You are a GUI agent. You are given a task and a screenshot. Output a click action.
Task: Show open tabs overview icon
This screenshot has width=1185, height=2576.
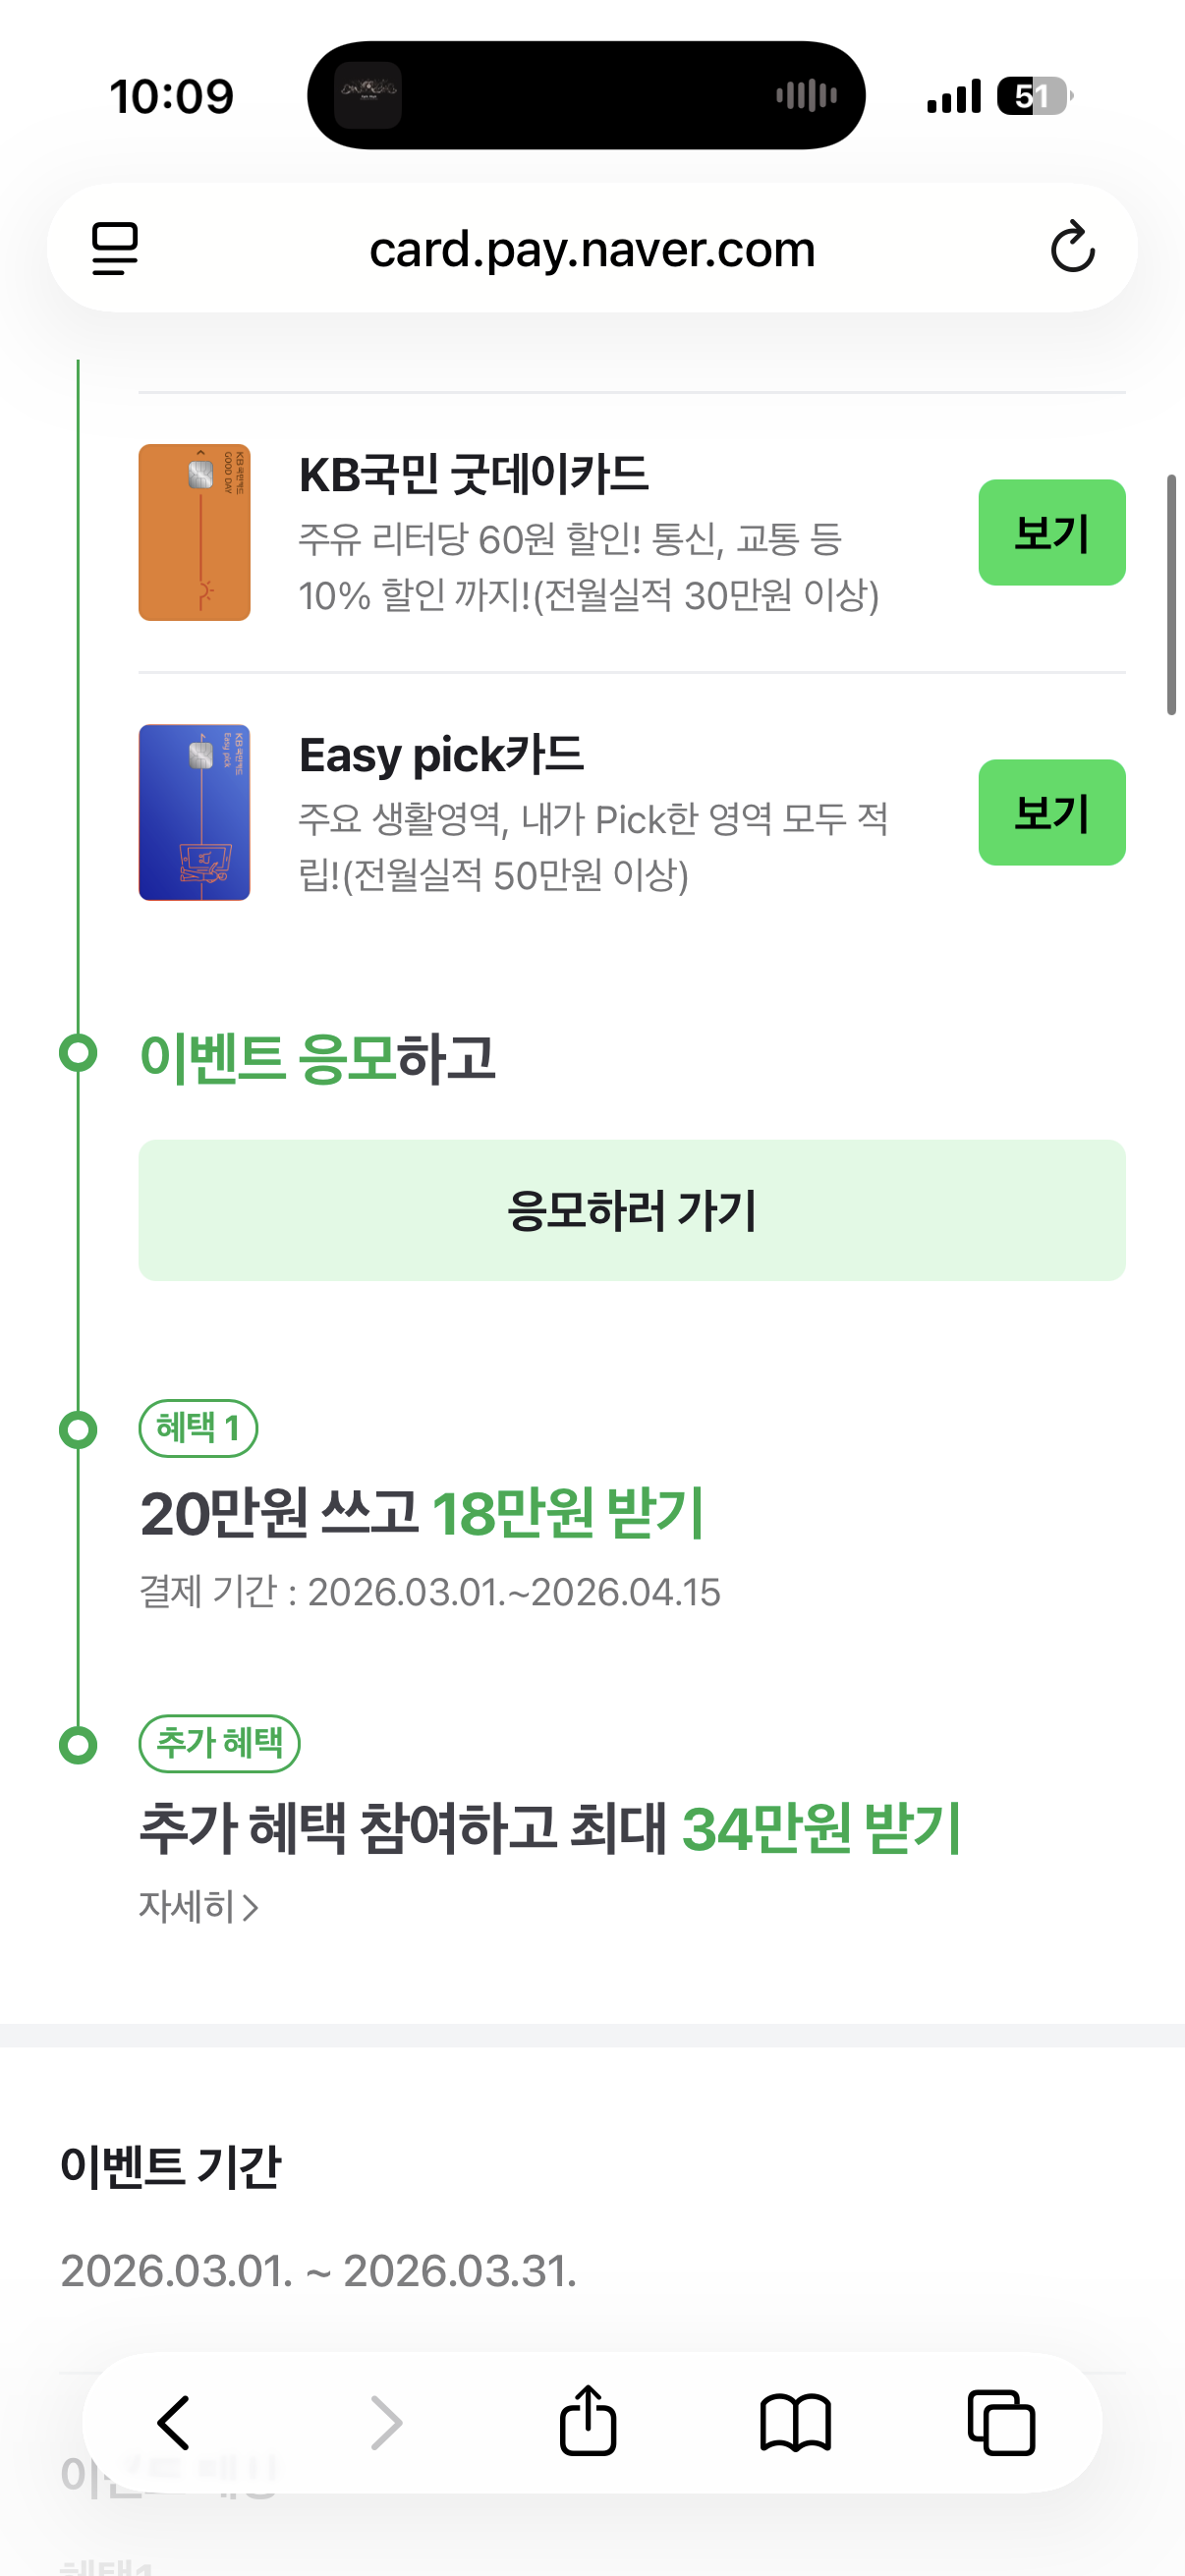pos(1001,2422)
